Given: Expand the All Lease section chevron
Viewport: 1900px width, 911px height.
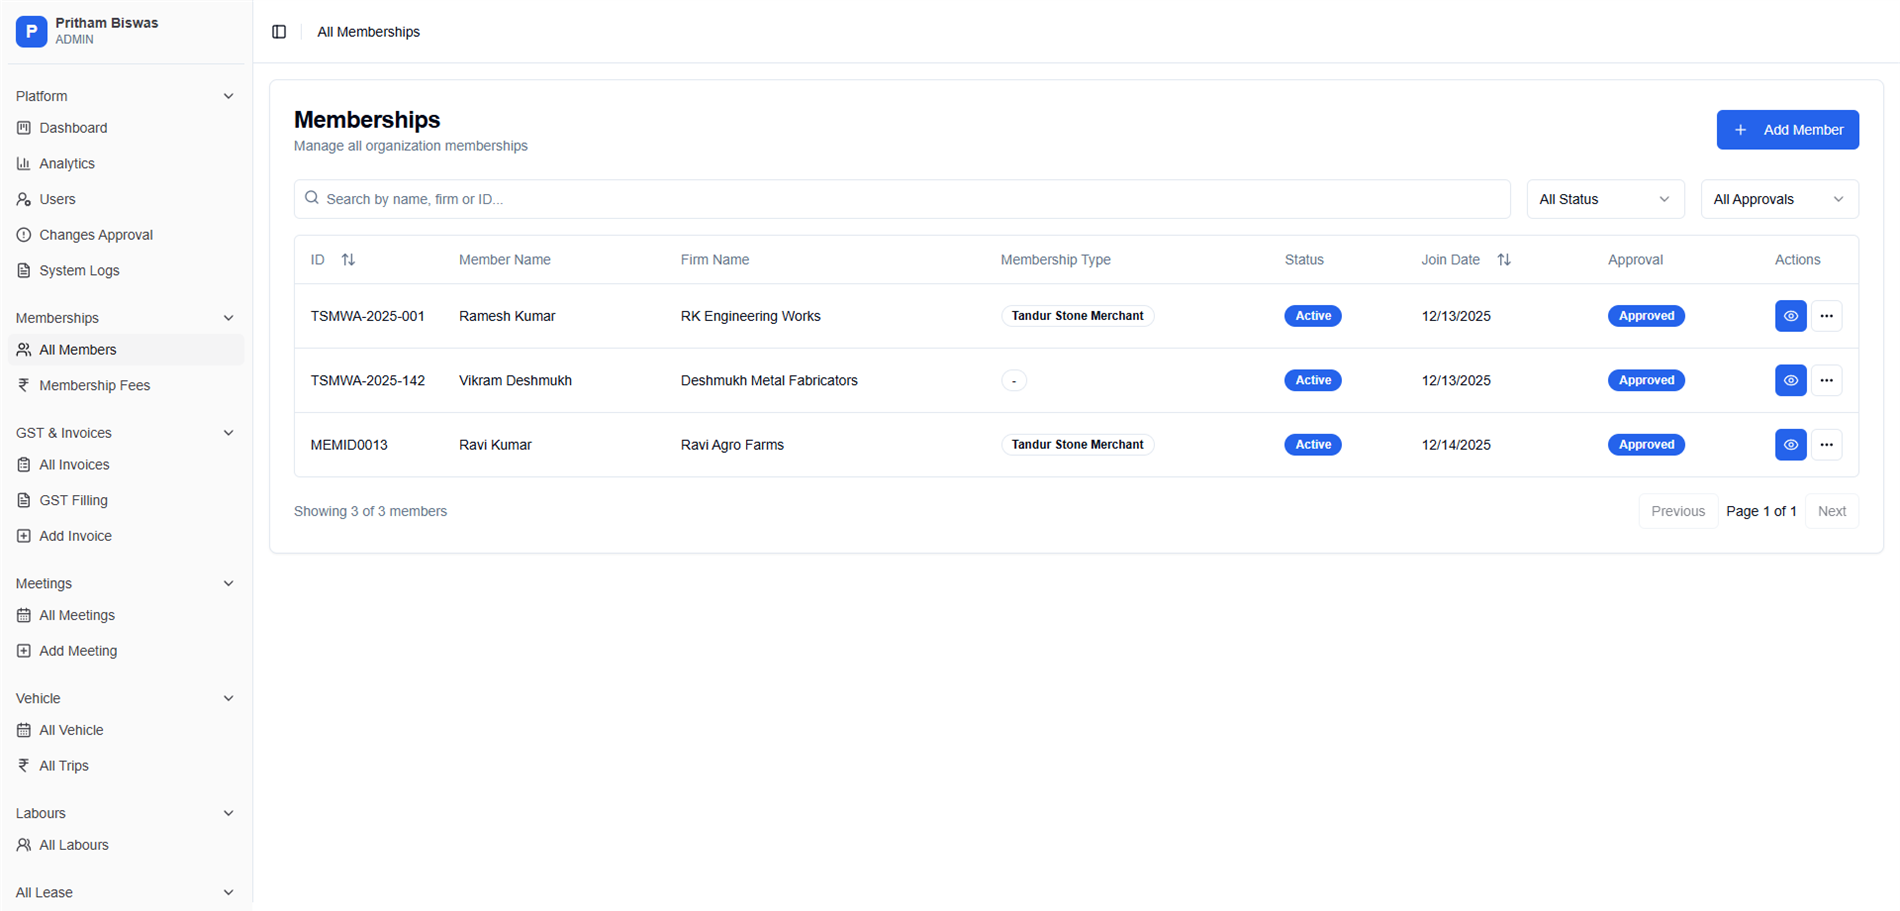Looking at the screenshot, I should (228, 893).
